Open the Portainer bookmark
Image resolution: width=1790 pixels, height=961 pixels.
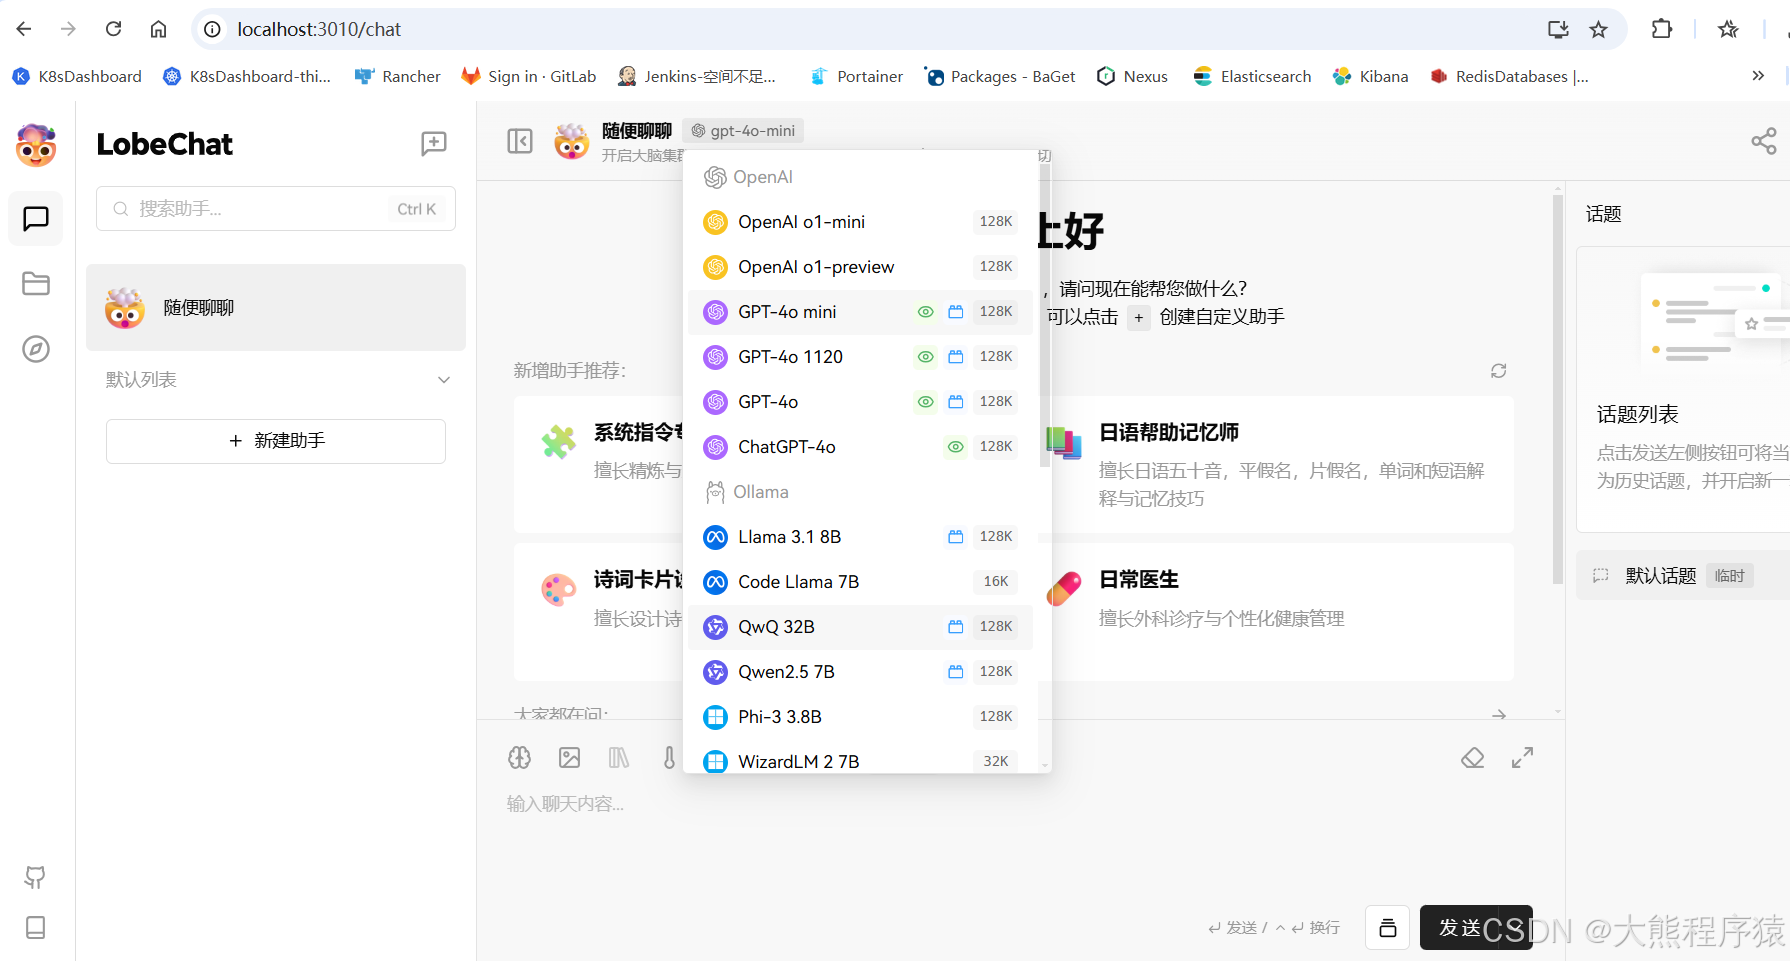click(x=856, y=76)
